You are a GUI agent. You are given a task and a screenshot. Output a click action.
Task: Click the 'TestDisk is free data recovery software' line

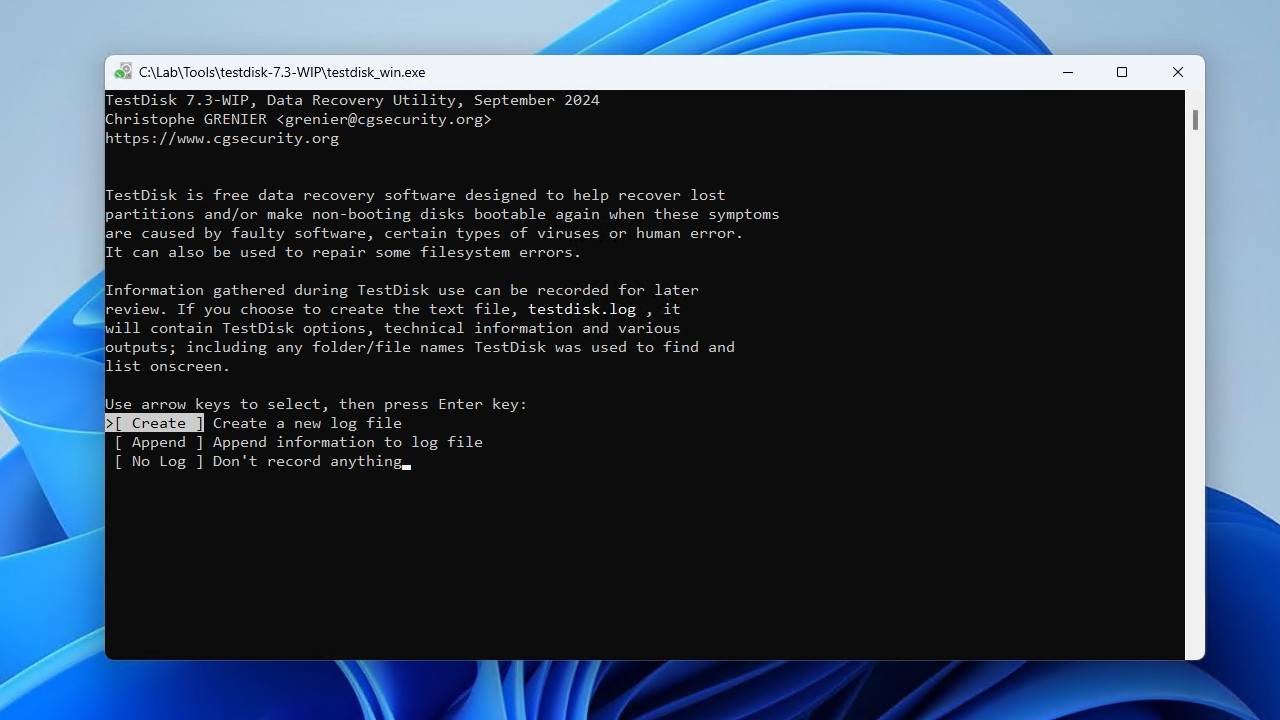click(x=415, y=195)
